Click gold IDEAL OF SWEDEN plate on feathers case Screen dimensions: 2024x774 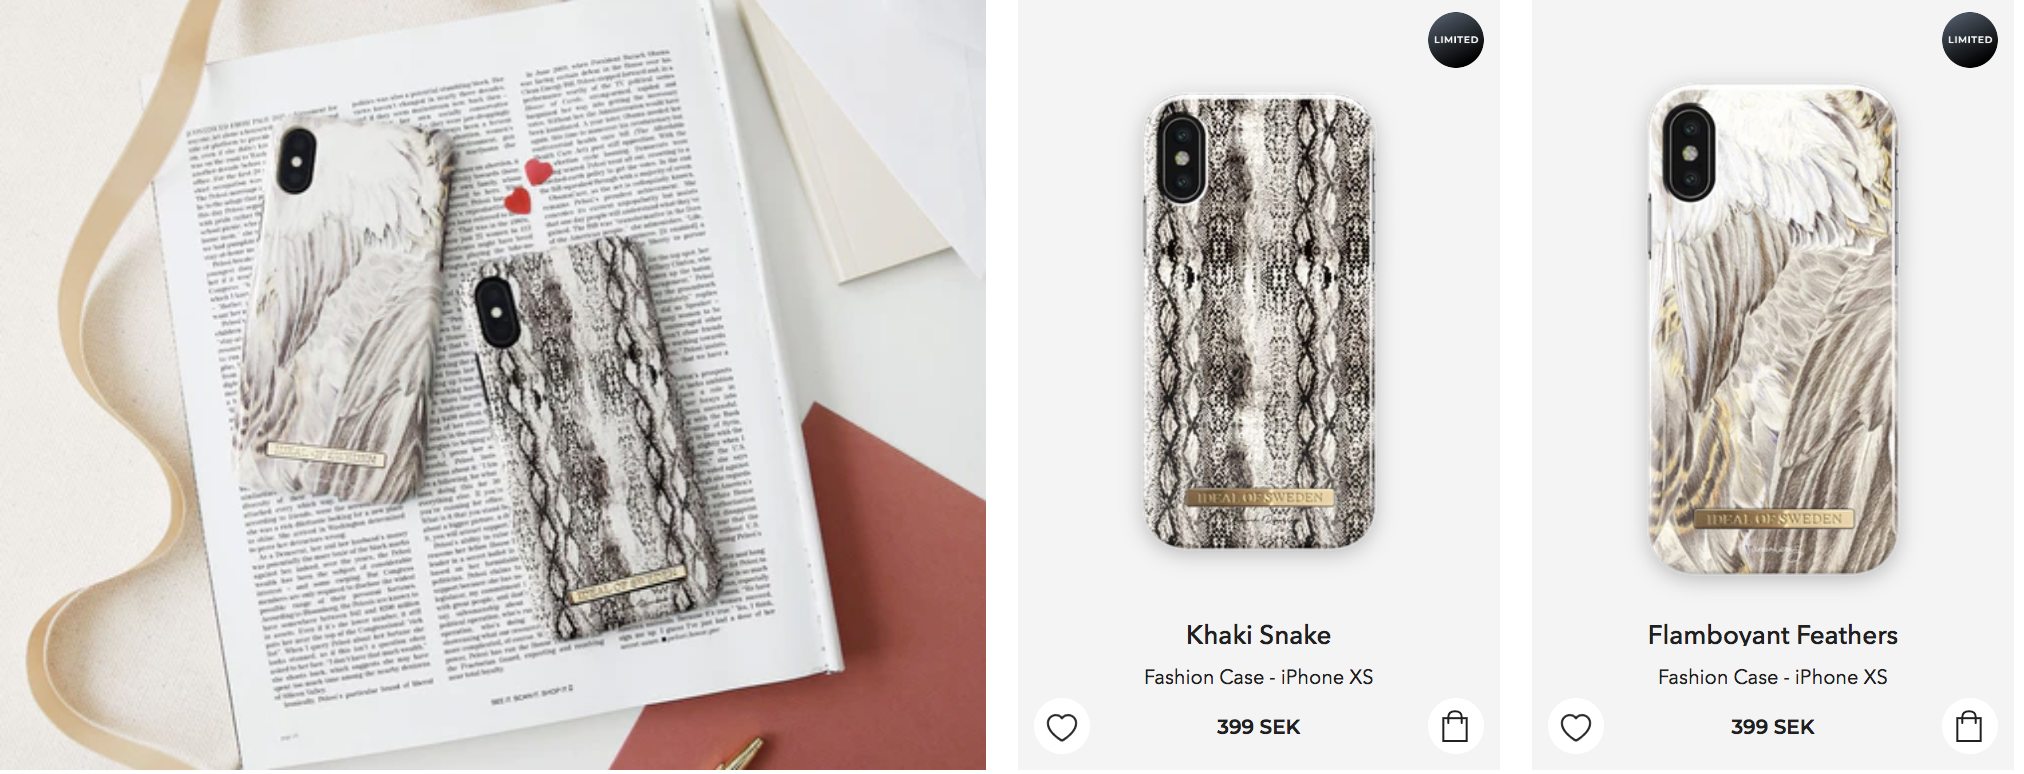(1774, 519)
